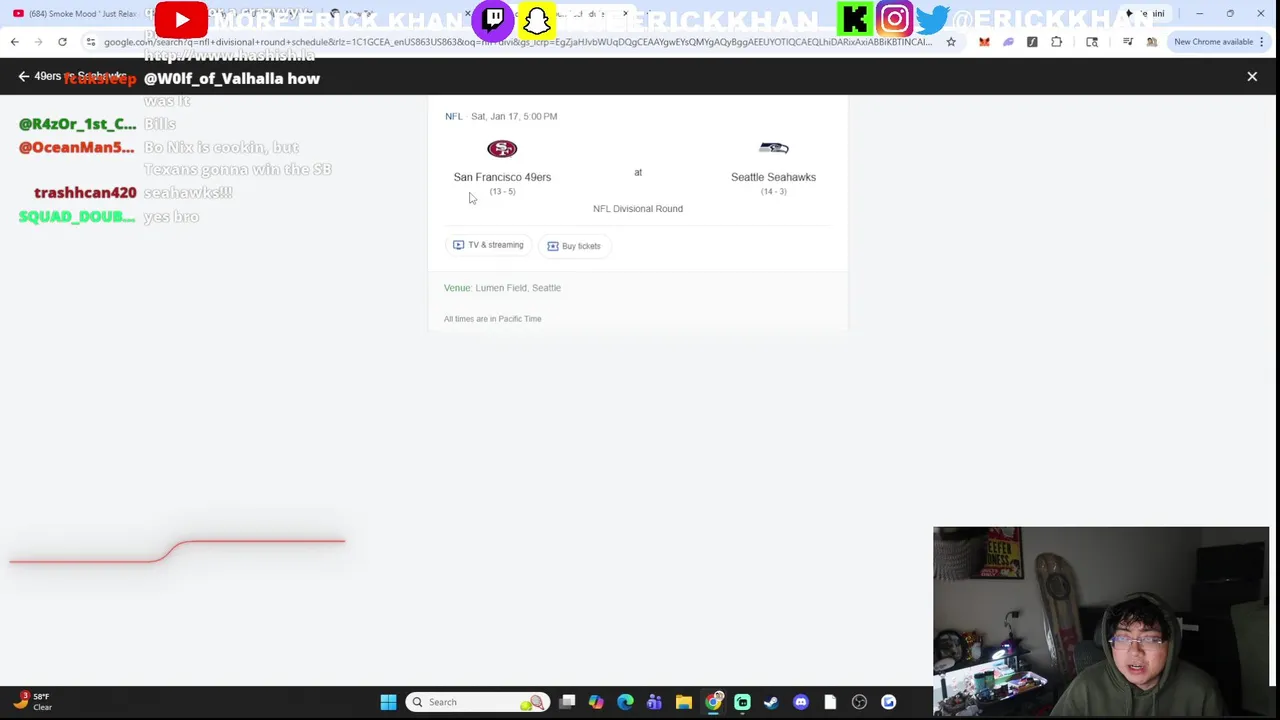Launch Copilot from taskbar
The image size is (1280, 720).
click(596, 702)
